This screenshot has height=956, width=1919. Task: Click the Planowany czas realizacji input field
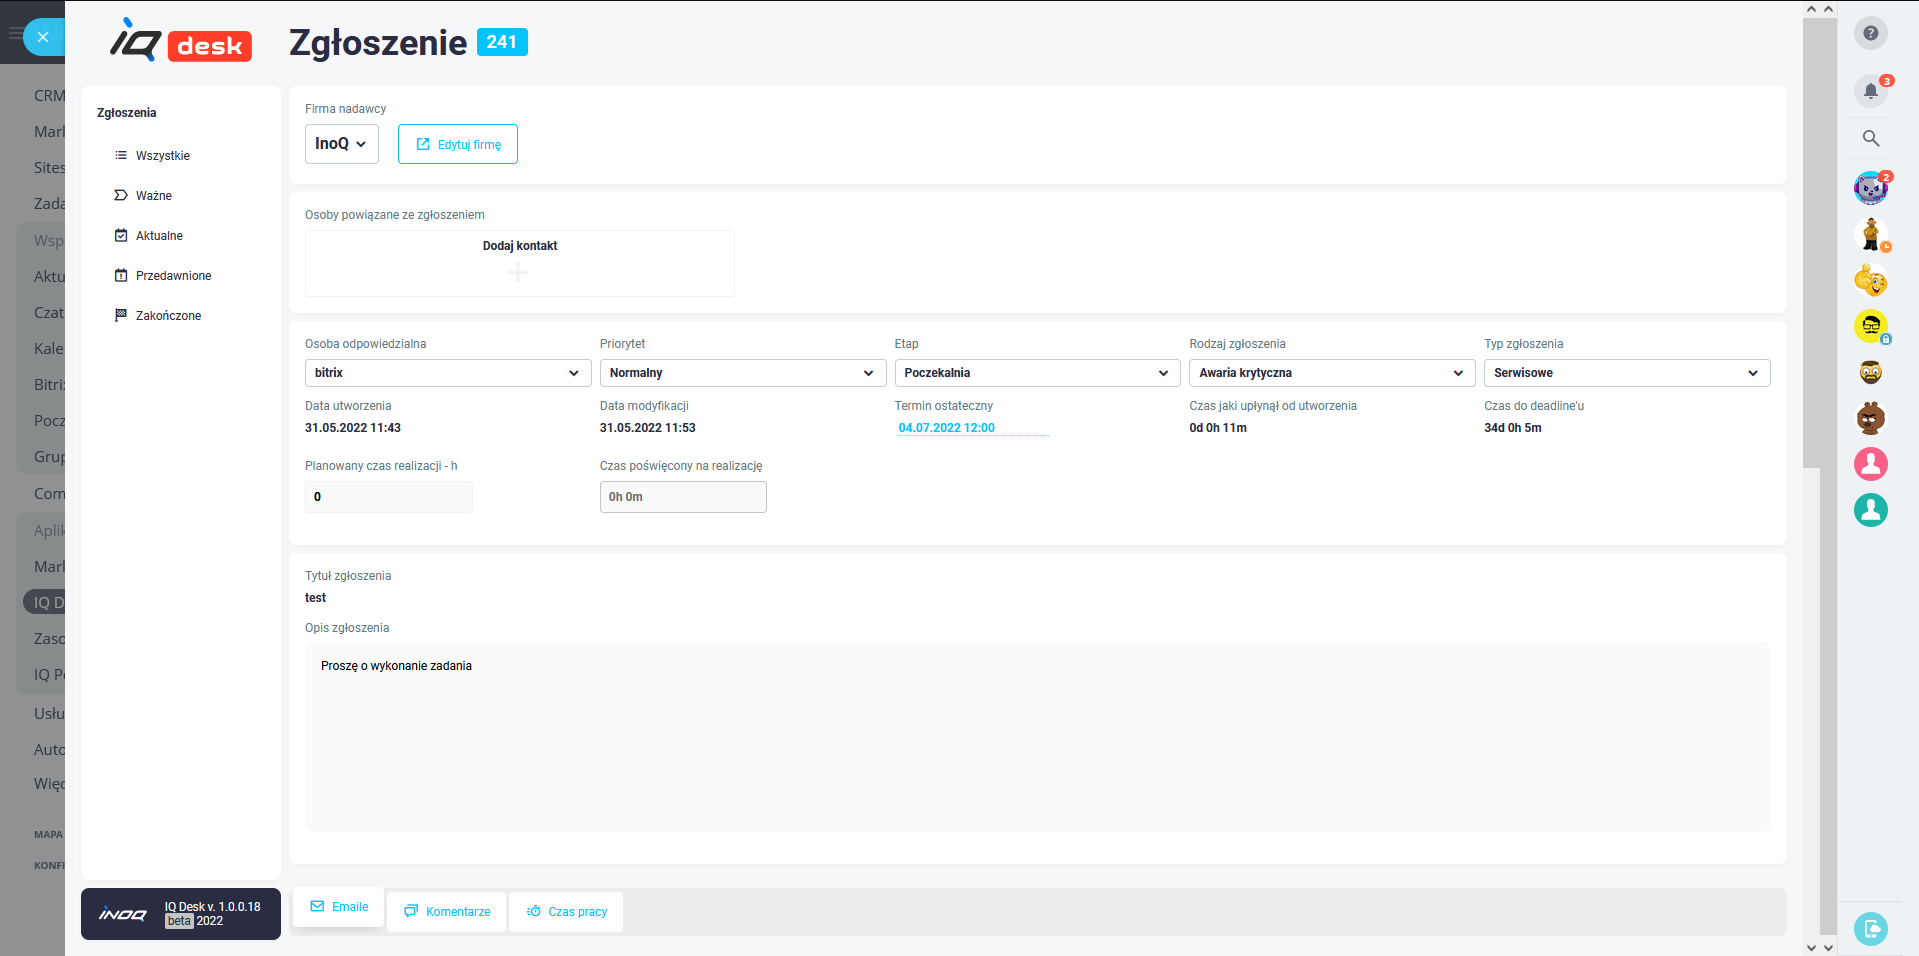(x=388, y=497)
